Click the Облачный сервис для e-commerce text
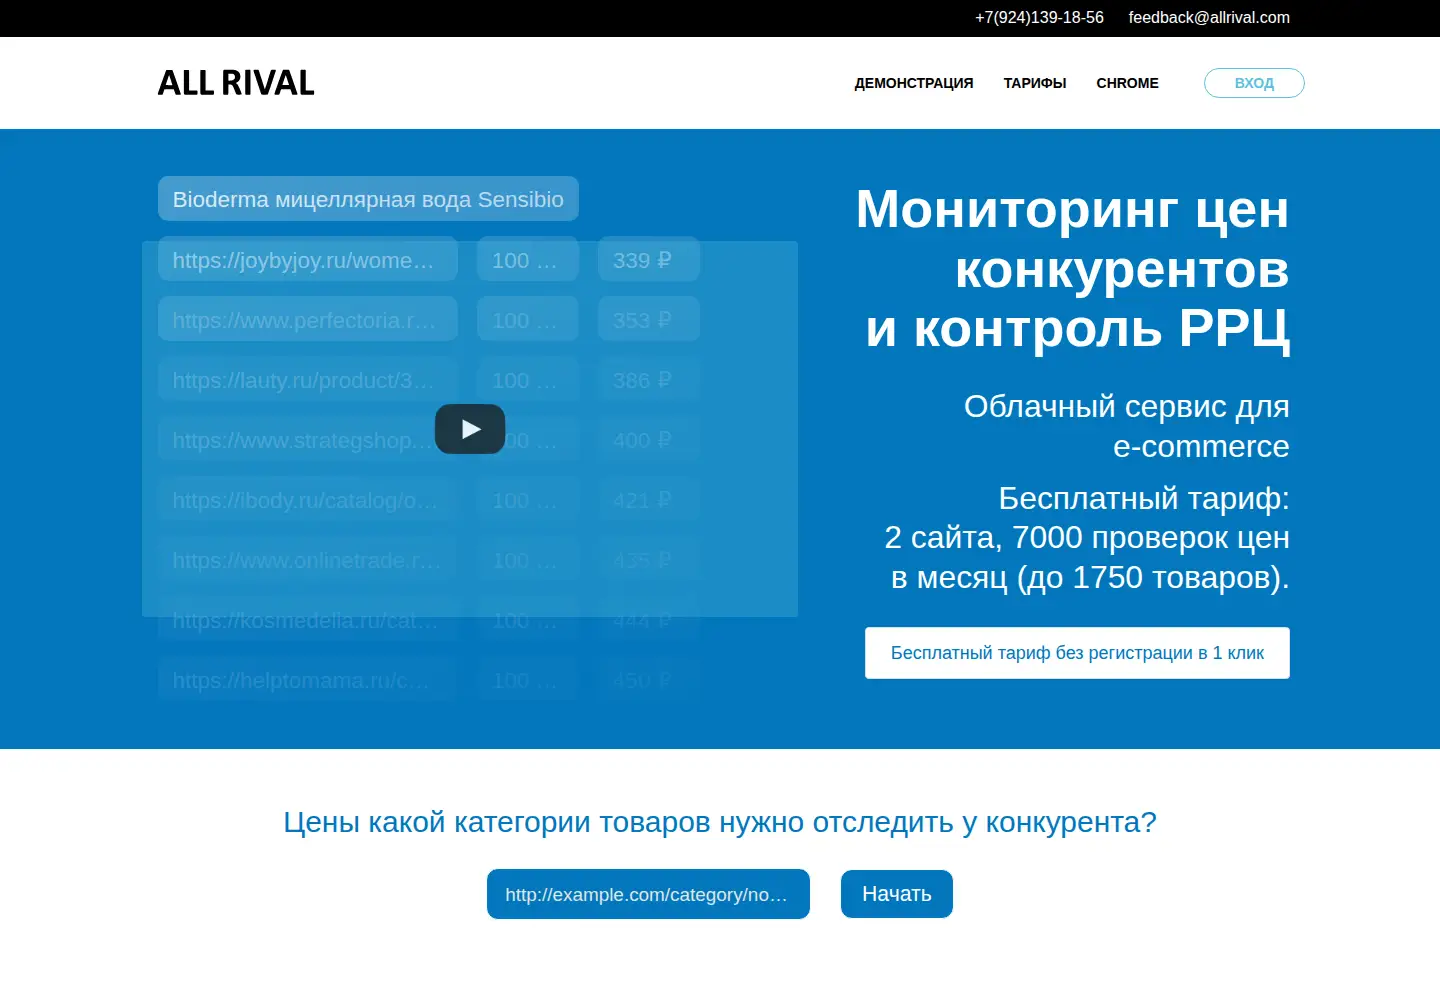The width and height of the screenshot is (1440, 1000). 1126,426
